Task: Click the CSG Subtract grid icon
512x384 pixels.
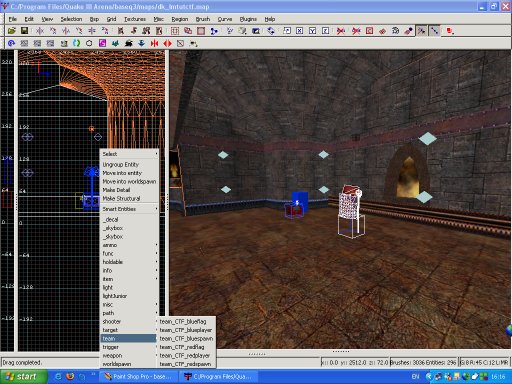Action: click(x=175, y=31)
